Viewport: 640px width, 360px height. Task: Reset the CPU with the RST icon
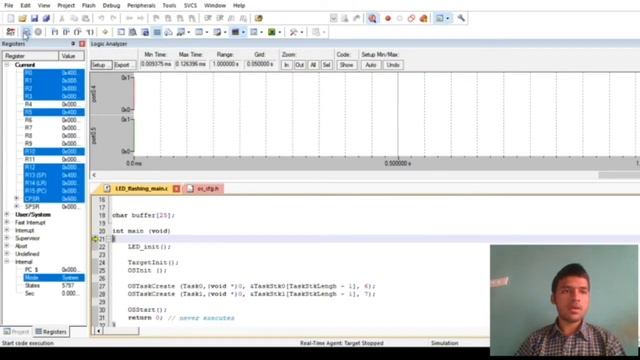(11, 32)
